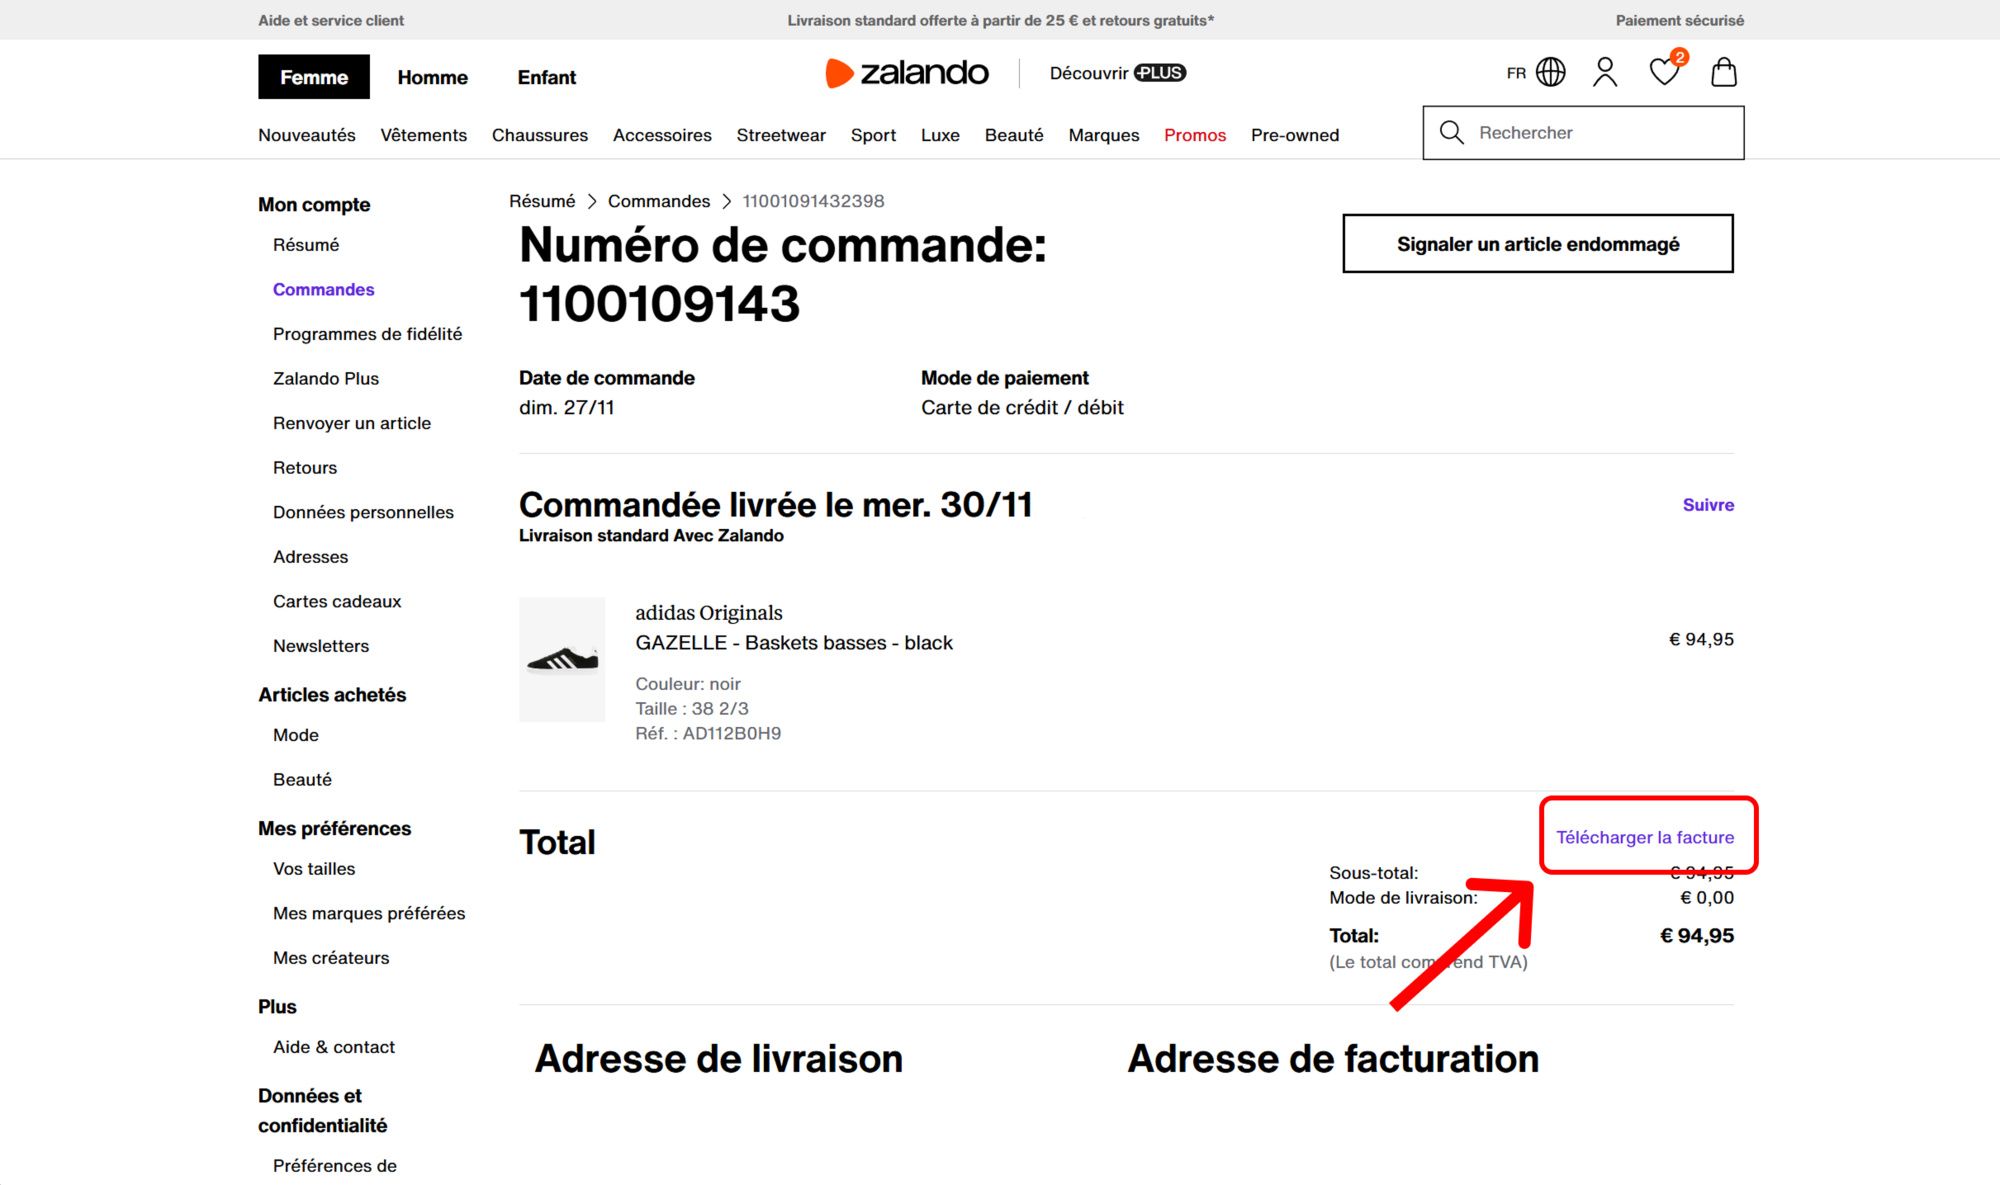Open Marques menu
This screenshot has height=1185, width=2000.
tap(1104, 135)
